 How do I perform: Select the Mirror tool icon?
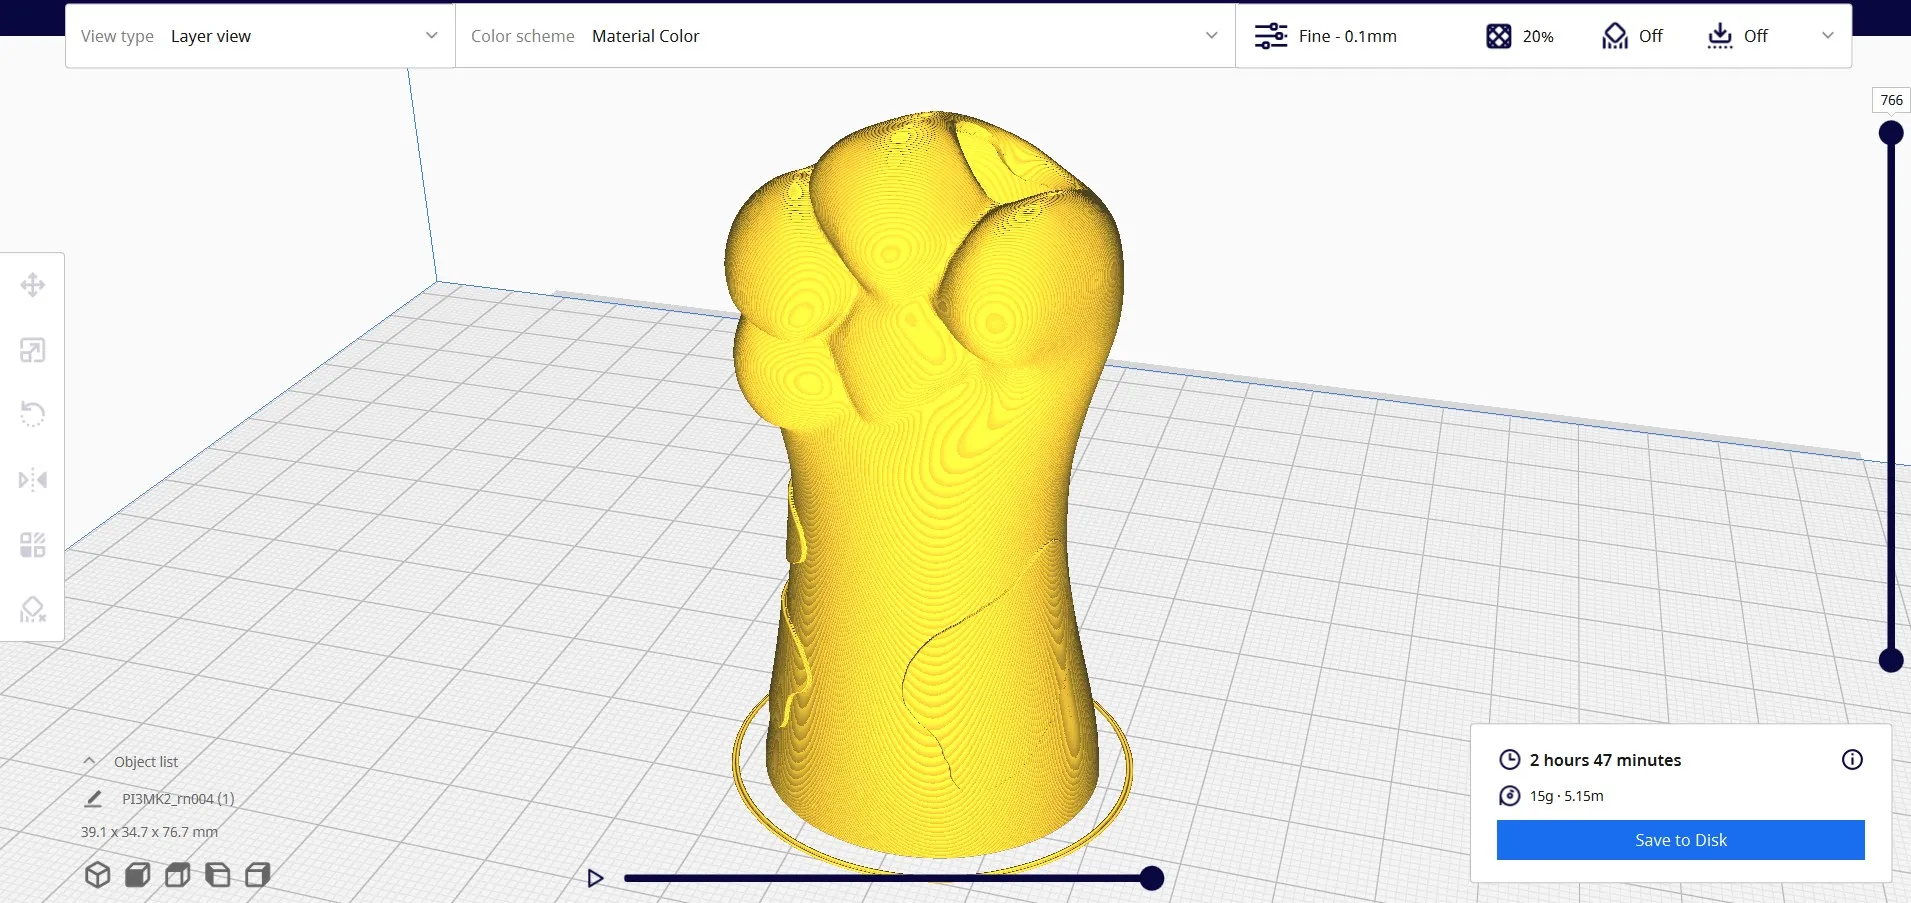pyautogui.click(x=33, y=480)
